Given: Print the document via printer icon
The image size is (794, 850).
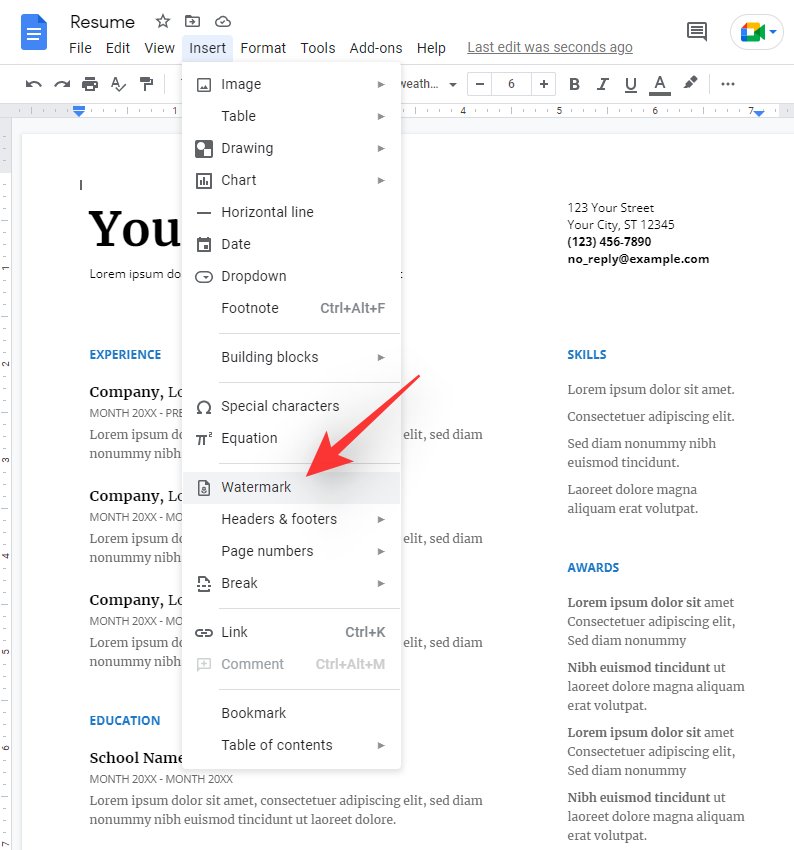Looking at the screenshot, I should [90, 84].
